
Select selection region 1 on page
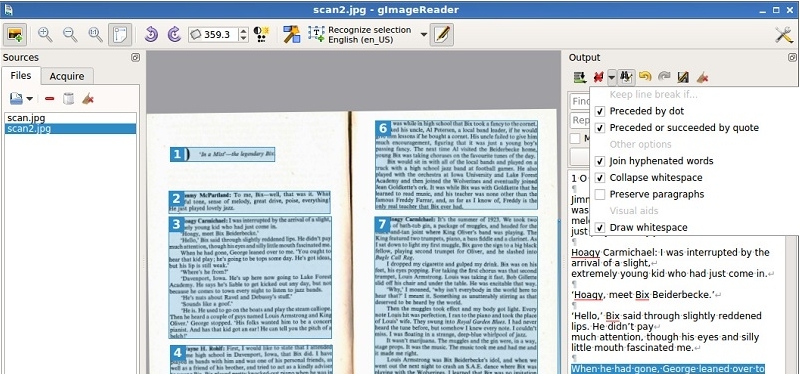coord(222,154)
